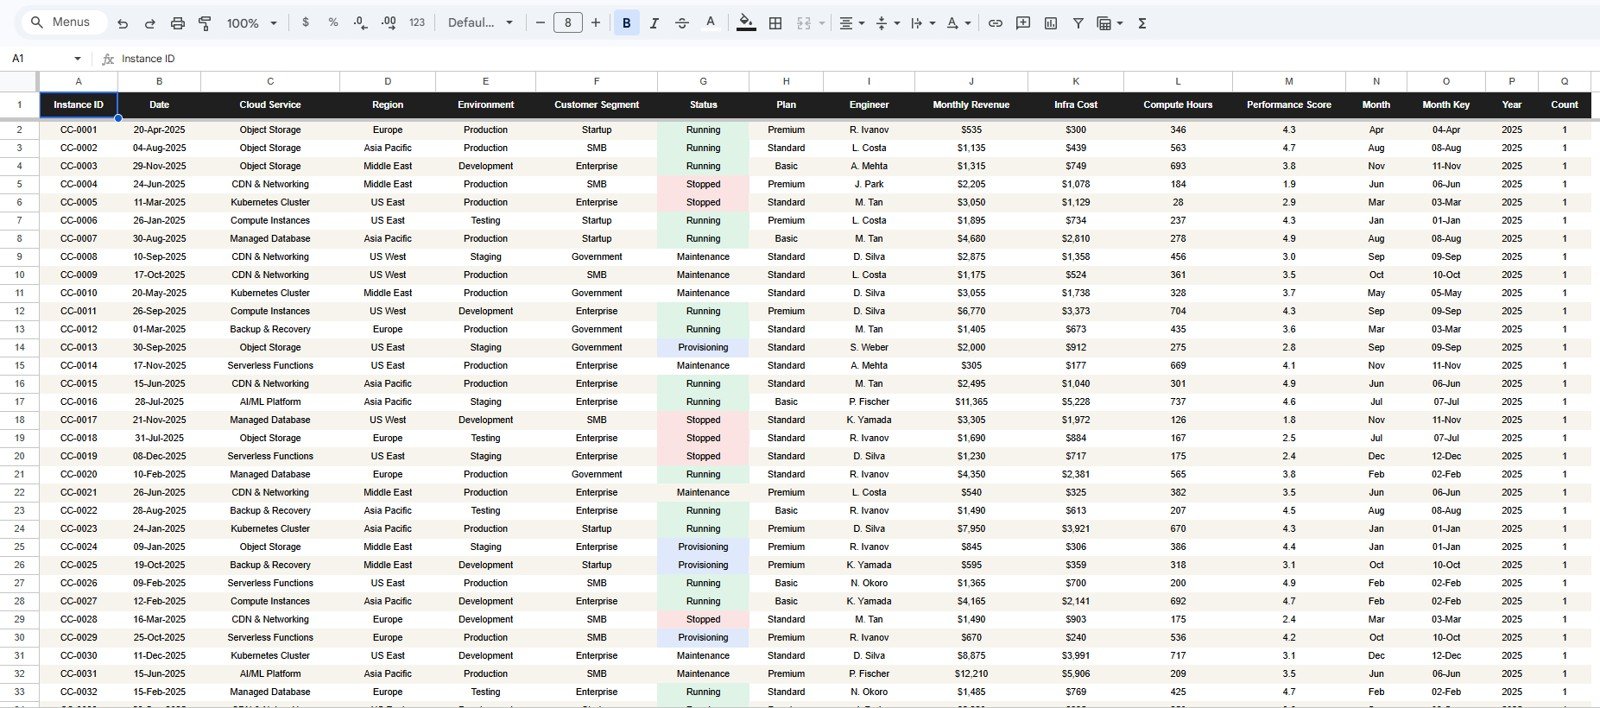Create a filter with the funnel icon

point(1078,22)
